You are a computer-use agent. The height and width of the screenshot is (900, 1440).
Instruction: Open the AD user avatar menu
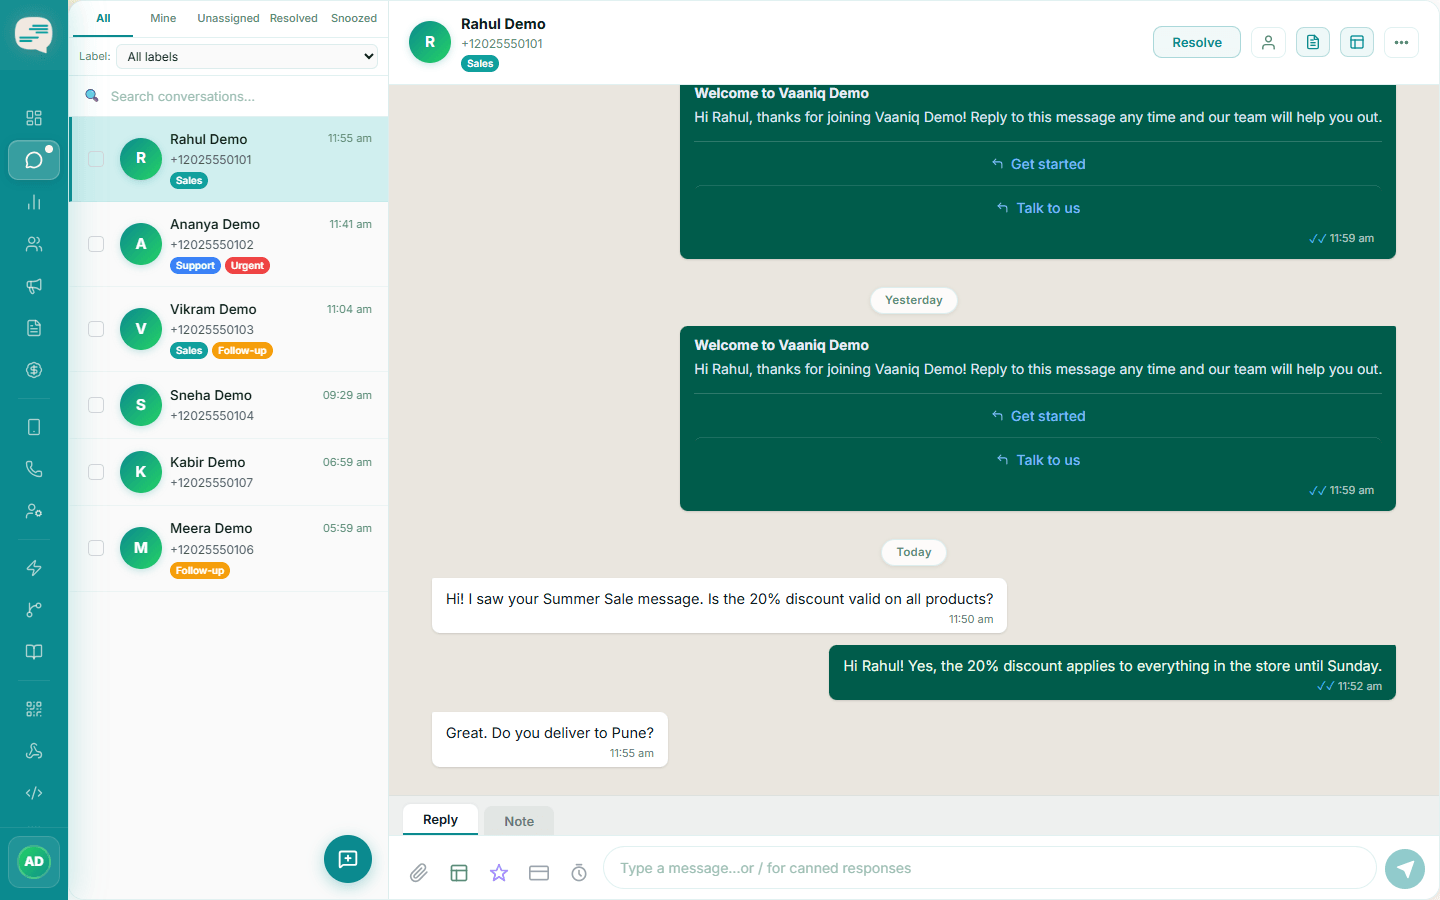[x=34, y=862]
